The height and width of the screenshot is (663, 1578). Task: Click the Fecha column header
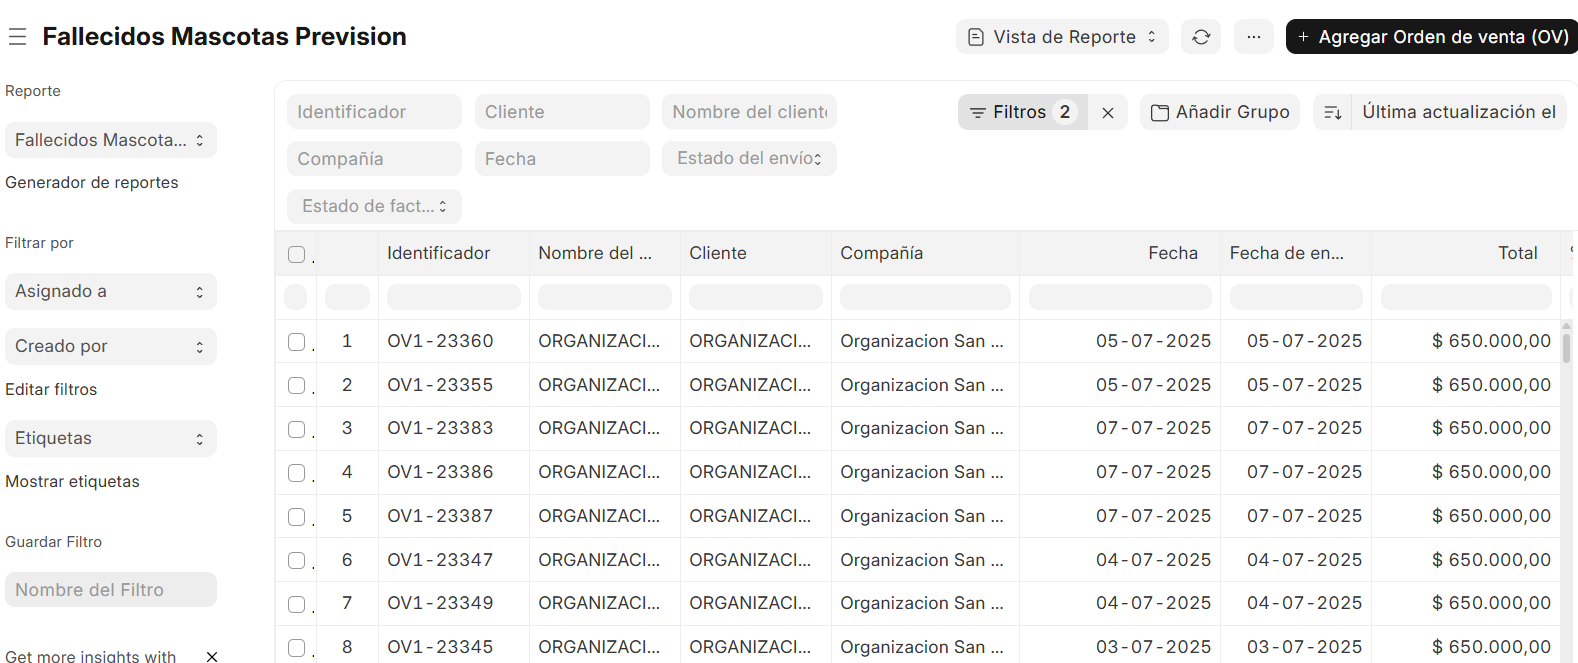pos(1120,253)
